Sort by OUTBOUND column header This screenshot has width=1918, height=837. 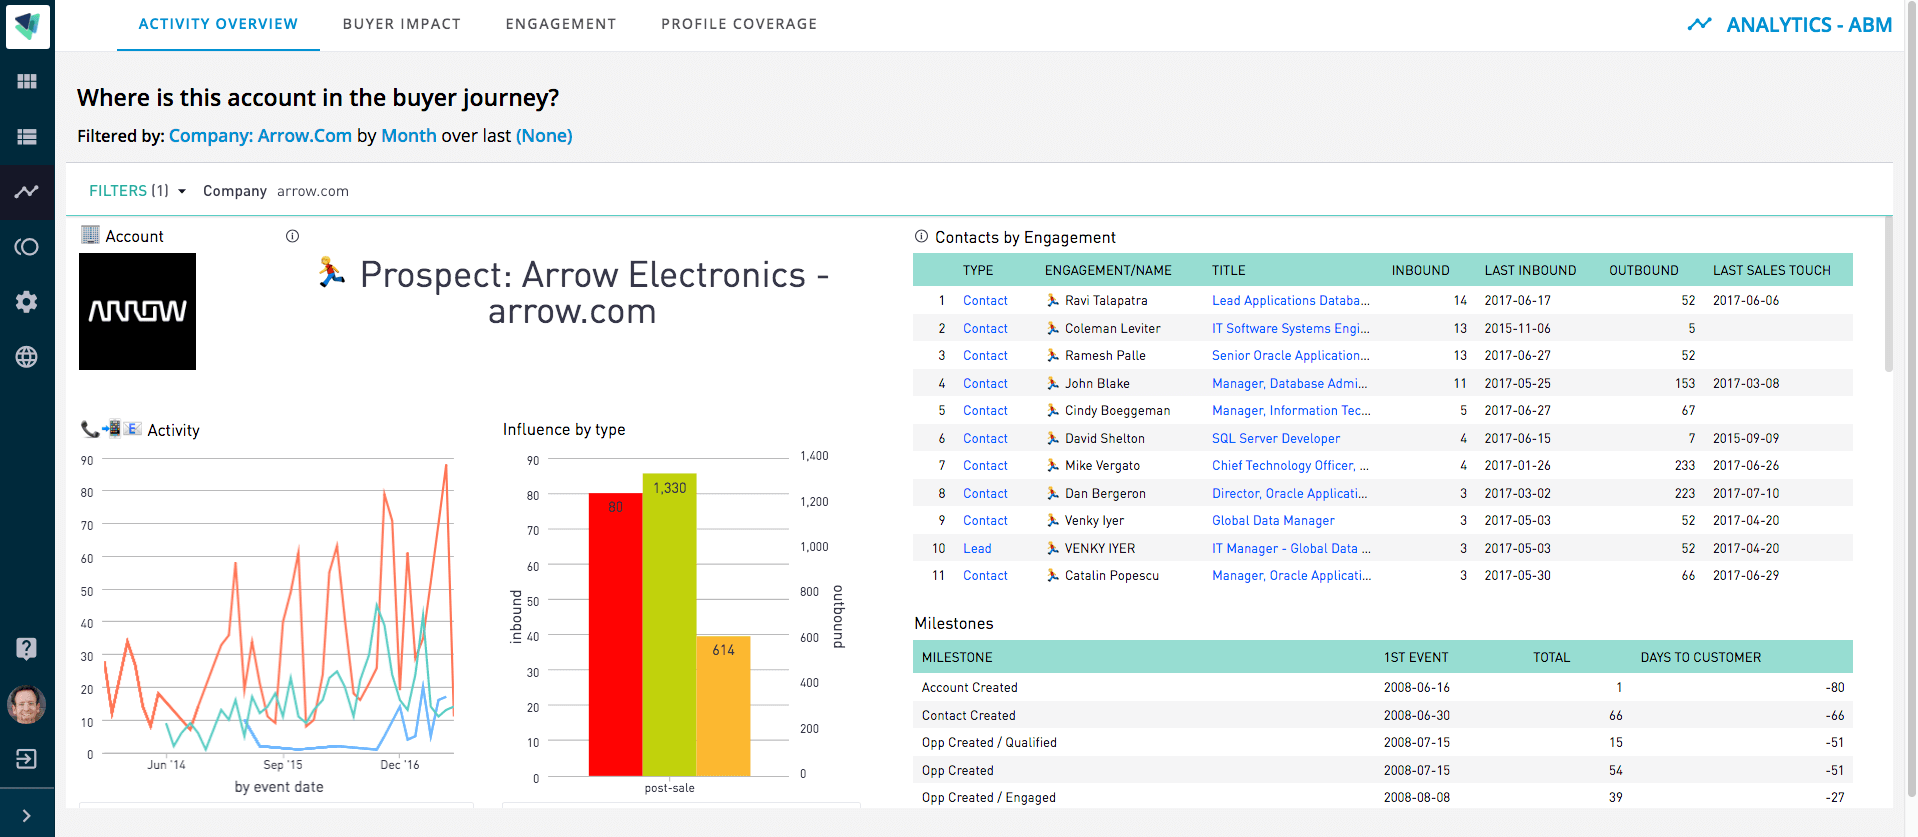1643,270
